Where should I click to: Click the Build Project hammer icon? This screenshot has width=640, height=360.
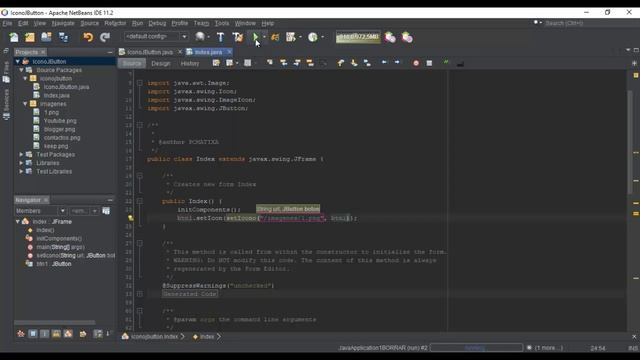[220, 37]
